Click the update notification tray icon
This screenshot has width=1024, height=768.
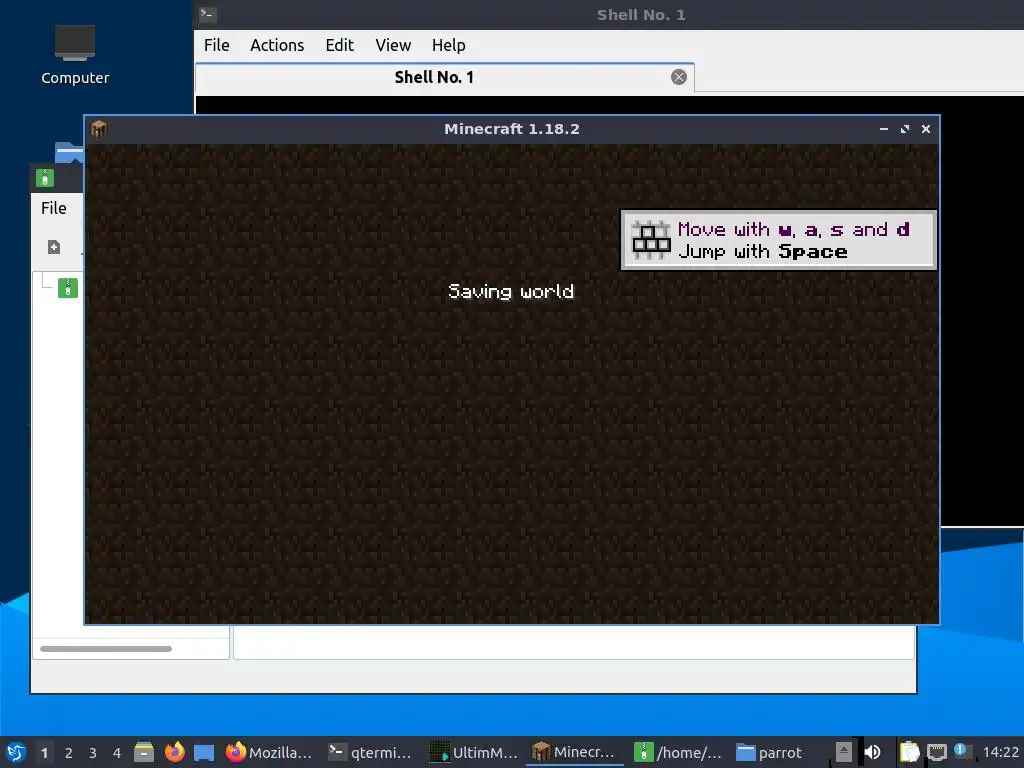961,751
